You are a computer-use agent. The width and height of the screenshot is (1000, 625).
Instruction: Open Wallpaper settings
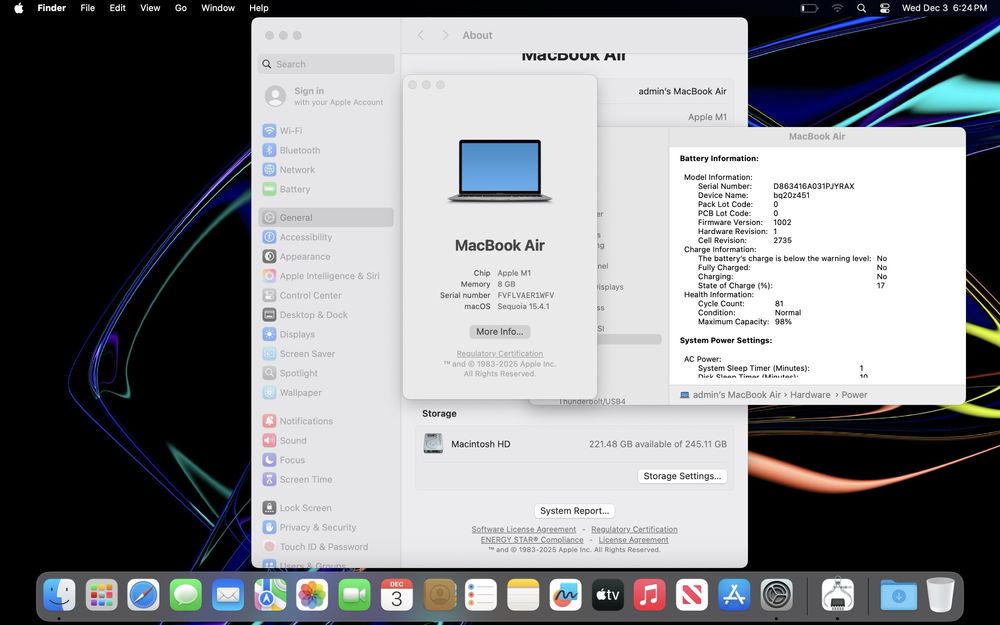coord(326,393)
